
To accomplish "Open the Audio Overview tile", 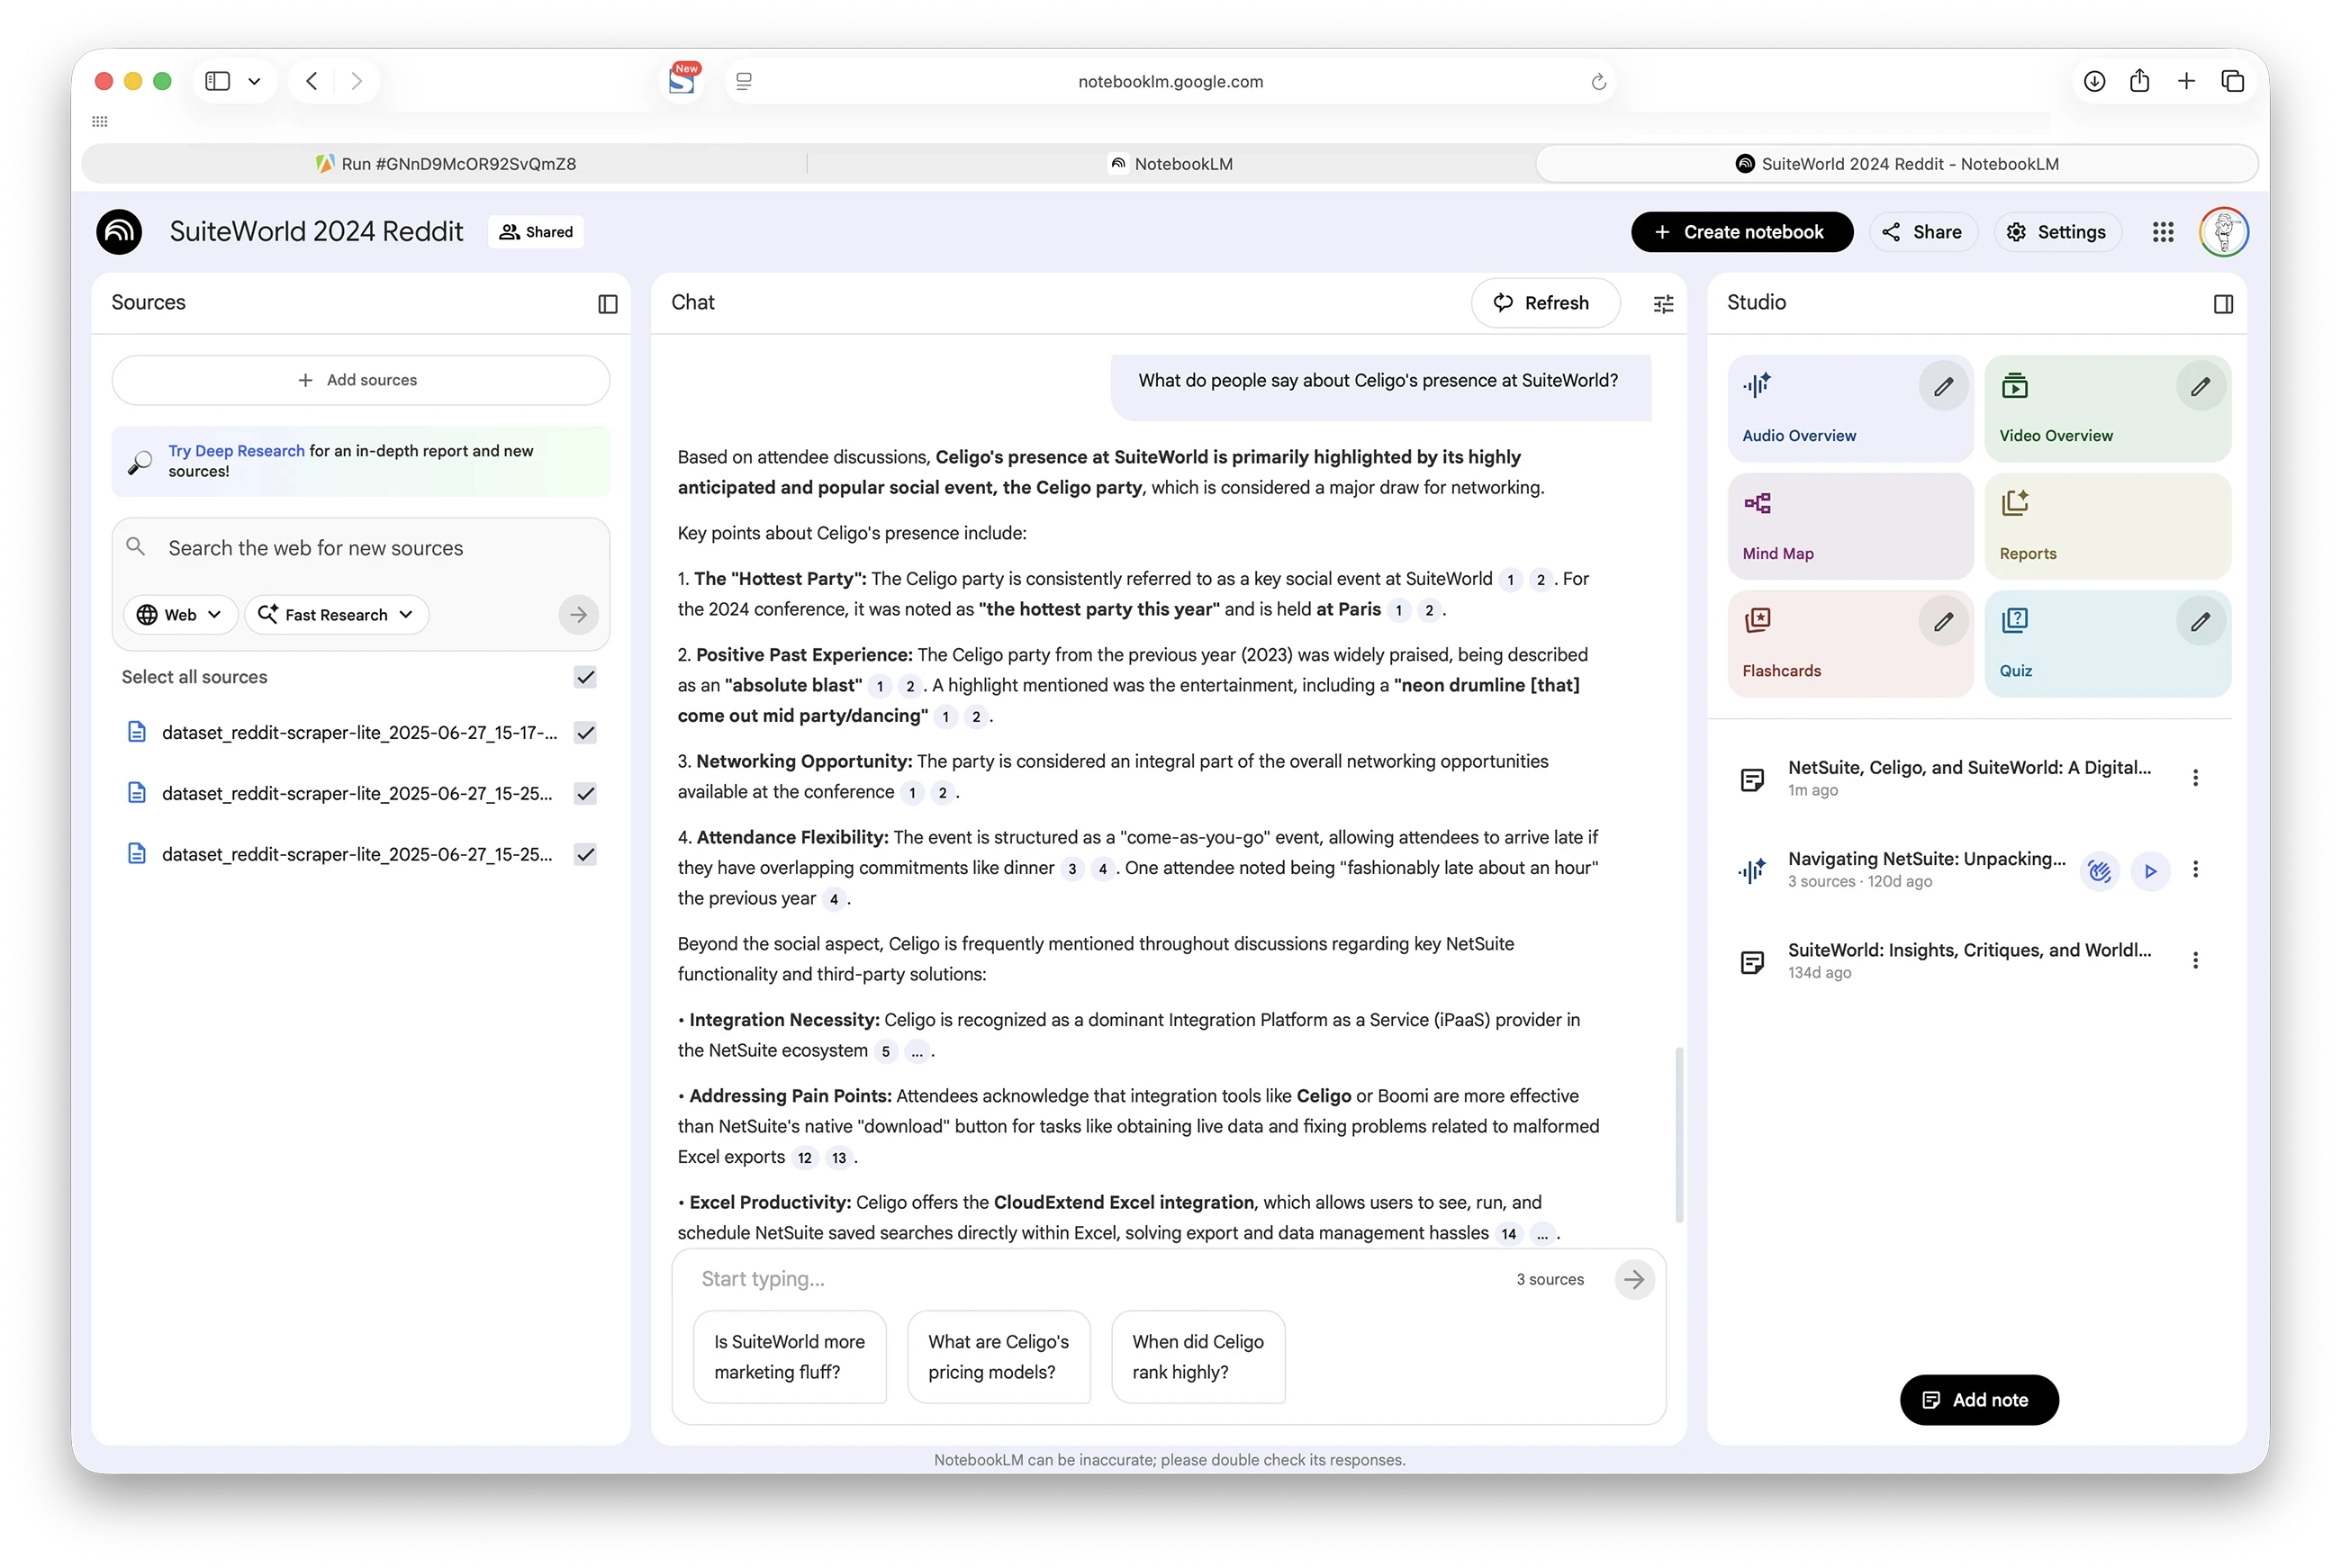I will click(x=1850, y=408).
